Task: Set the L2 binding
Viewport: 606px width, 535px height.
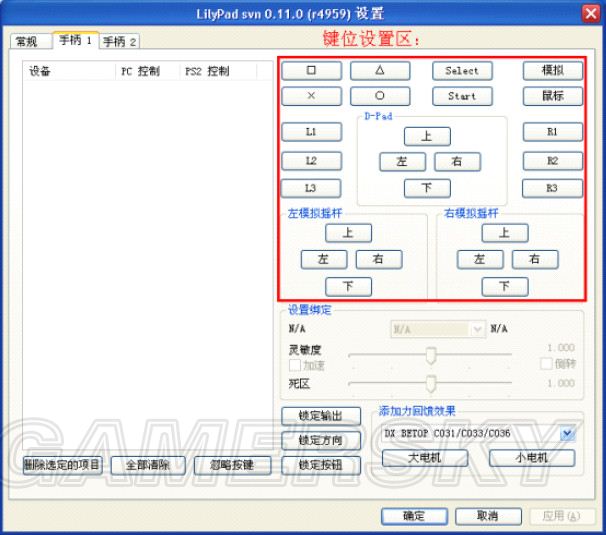Action: tap(312, 161)
